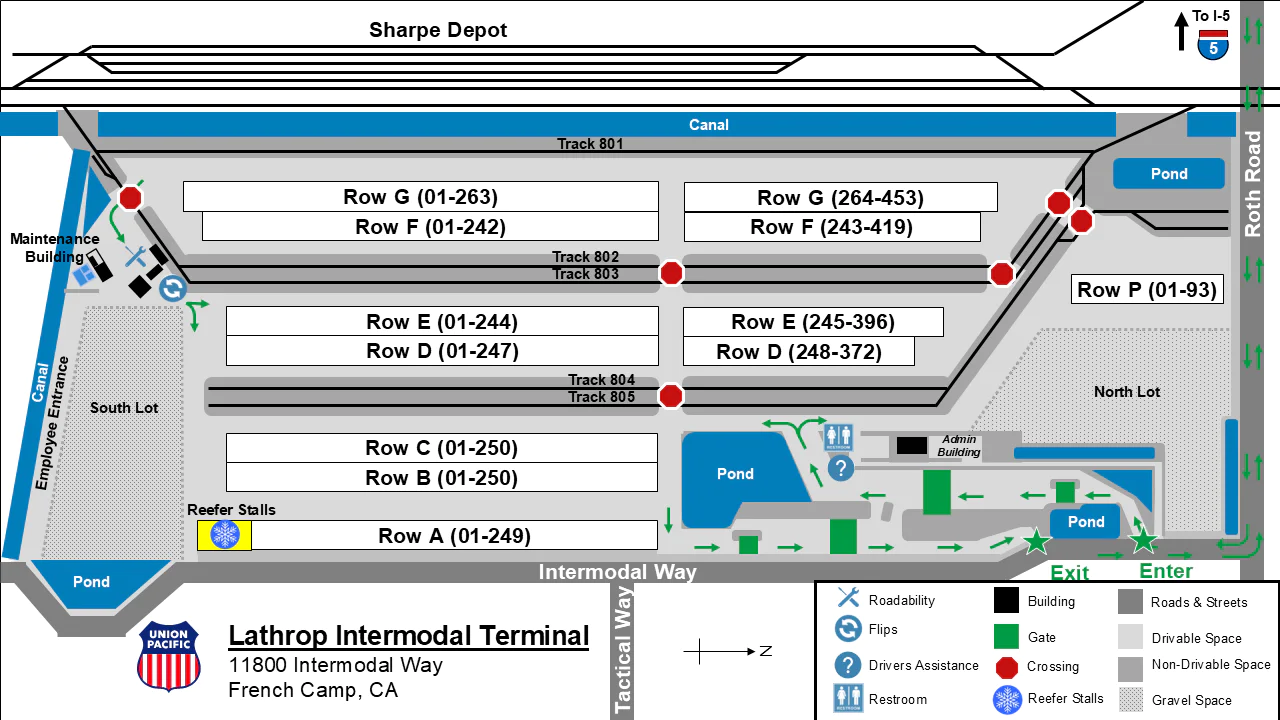Click the Reefer Stalls snowflake icon beside Row A

(225, 535)
